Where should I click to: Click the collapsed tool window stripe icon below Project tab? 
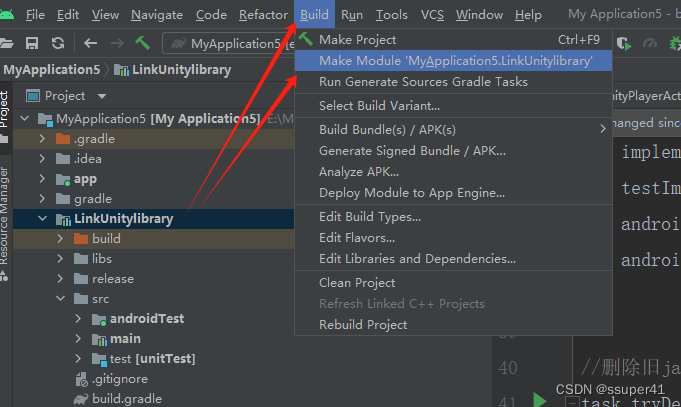point(4,139)
